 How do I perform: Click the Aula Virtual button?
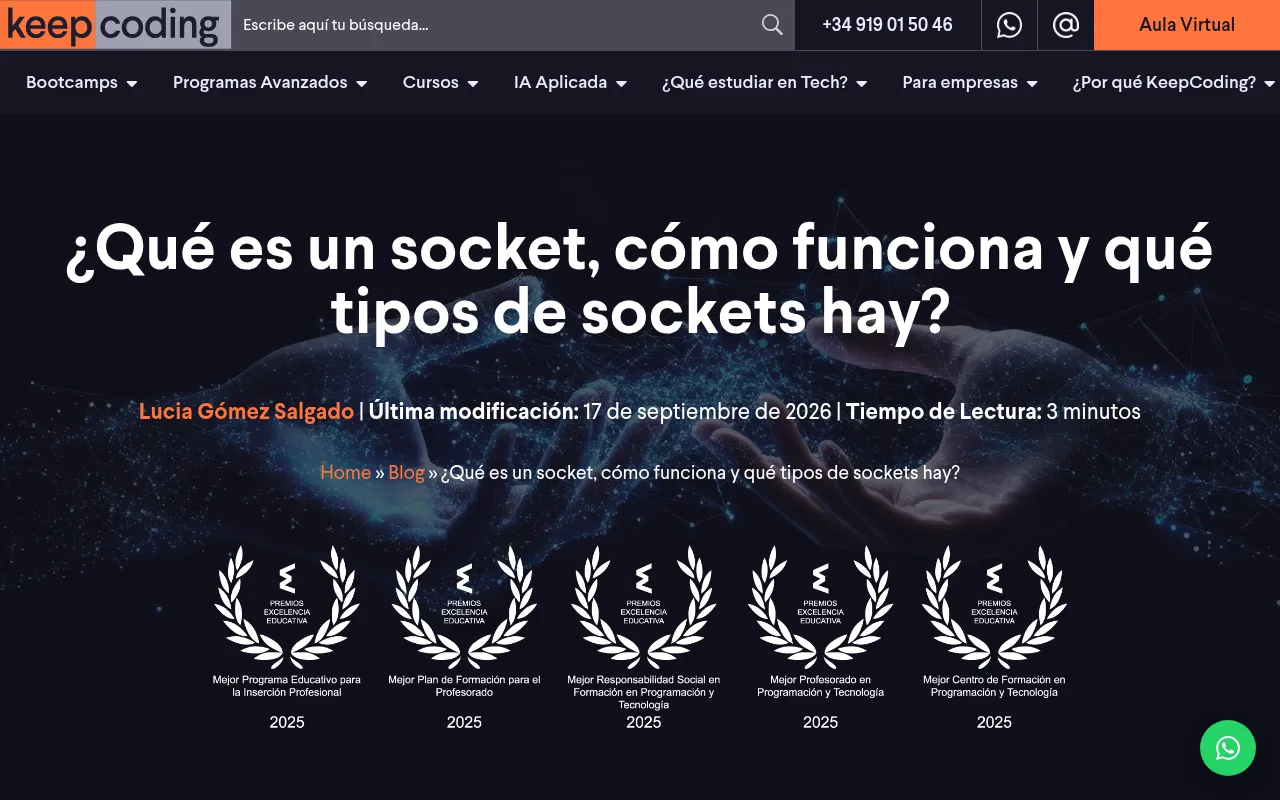pyautogui.click(x=1187, y=25)
